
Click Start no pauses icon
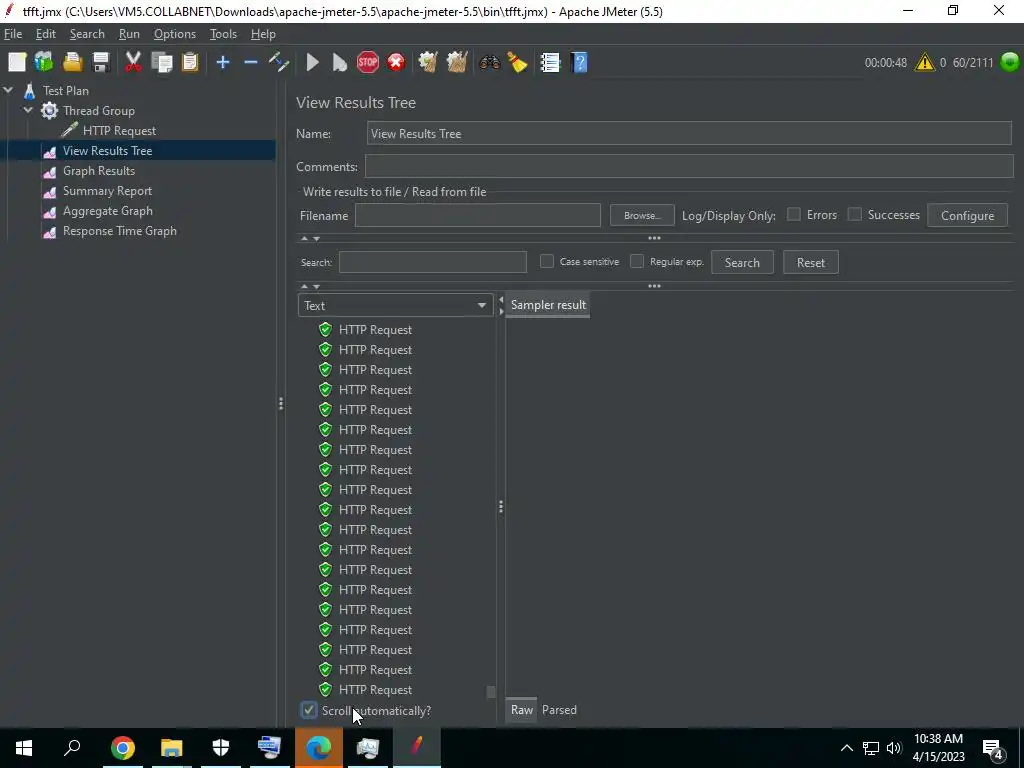(340, 63)
